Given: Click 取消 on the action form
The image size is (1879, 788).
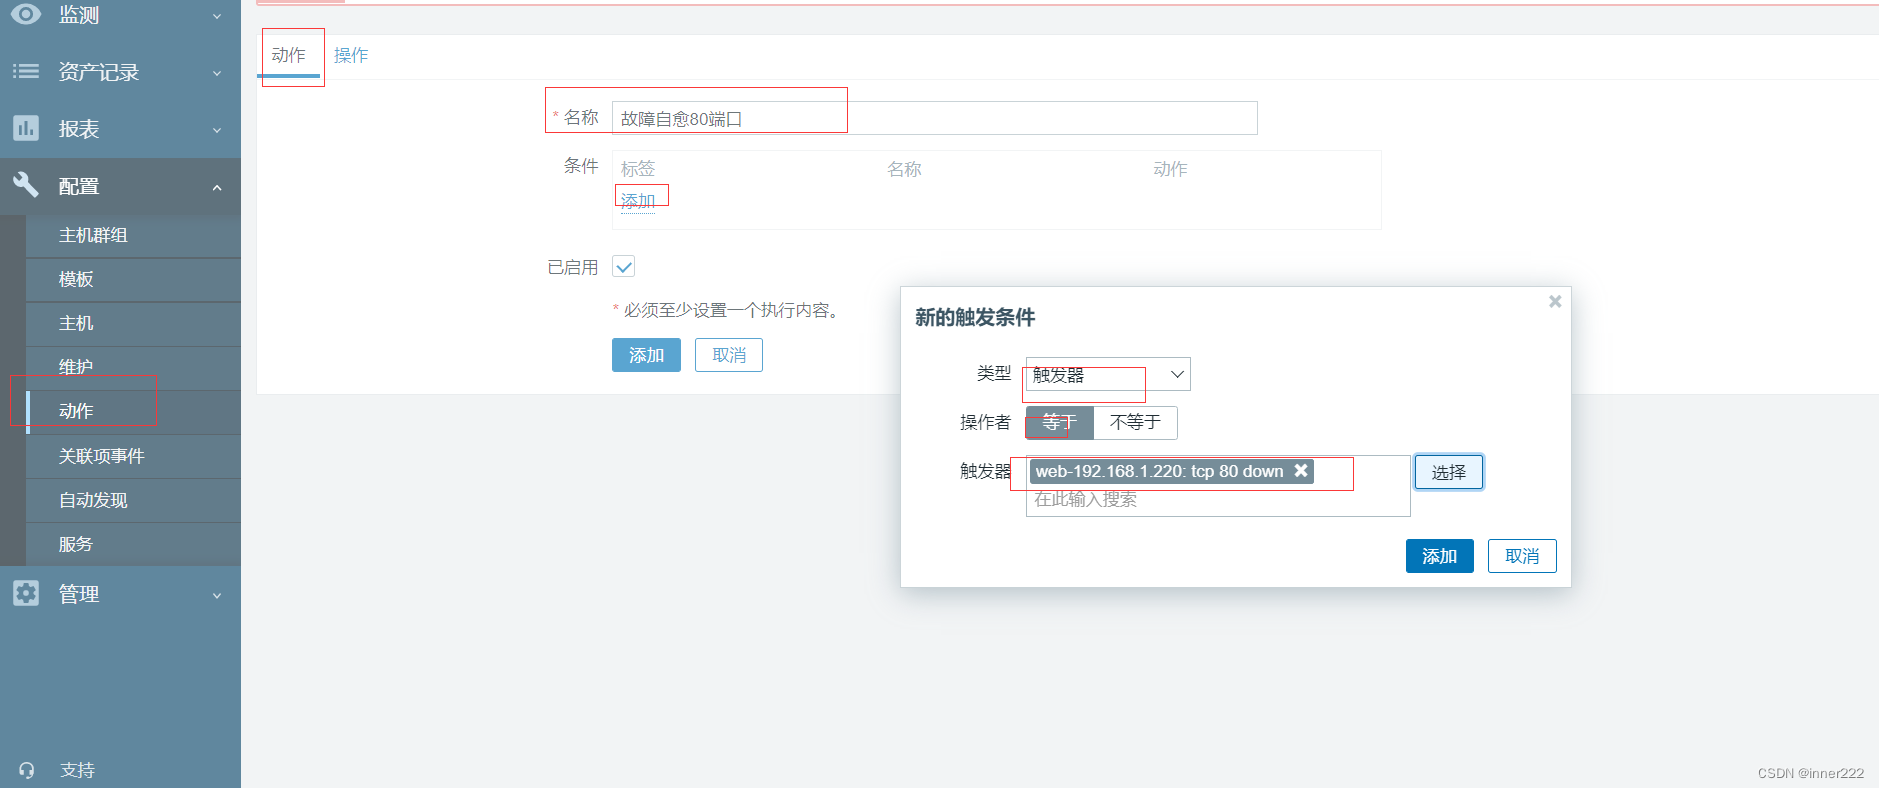Looking at the screenshot, I should (729, 355).
